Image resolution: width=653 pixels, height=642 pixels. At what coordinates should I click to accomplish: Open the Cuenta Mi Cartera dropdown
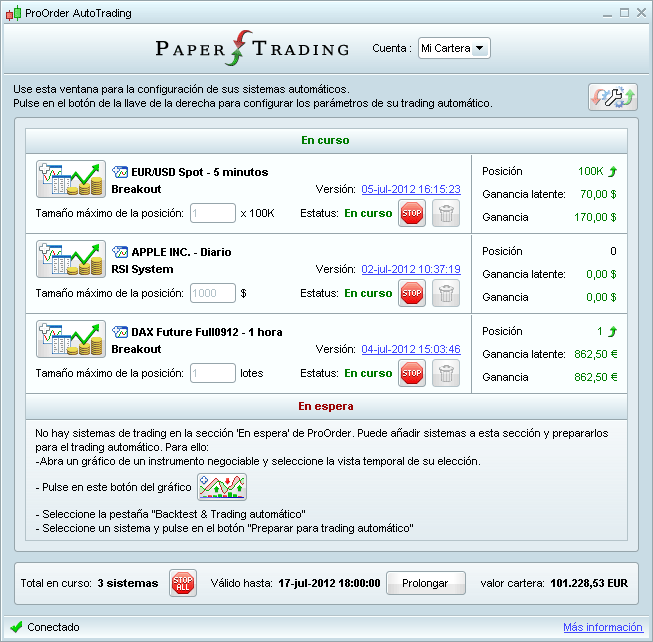pos(454,48)
